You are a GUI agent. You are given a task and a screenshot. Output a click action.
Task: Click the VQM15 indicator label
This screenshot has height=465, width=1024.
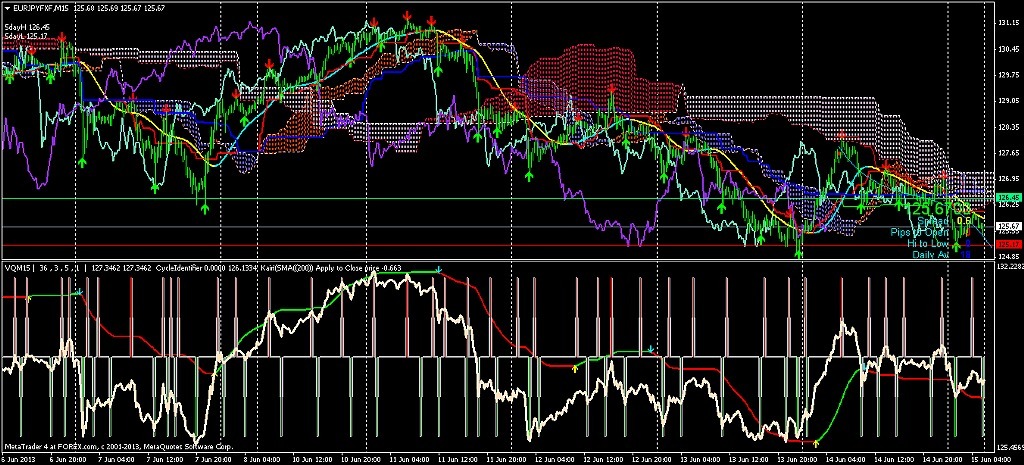point(18,268)
